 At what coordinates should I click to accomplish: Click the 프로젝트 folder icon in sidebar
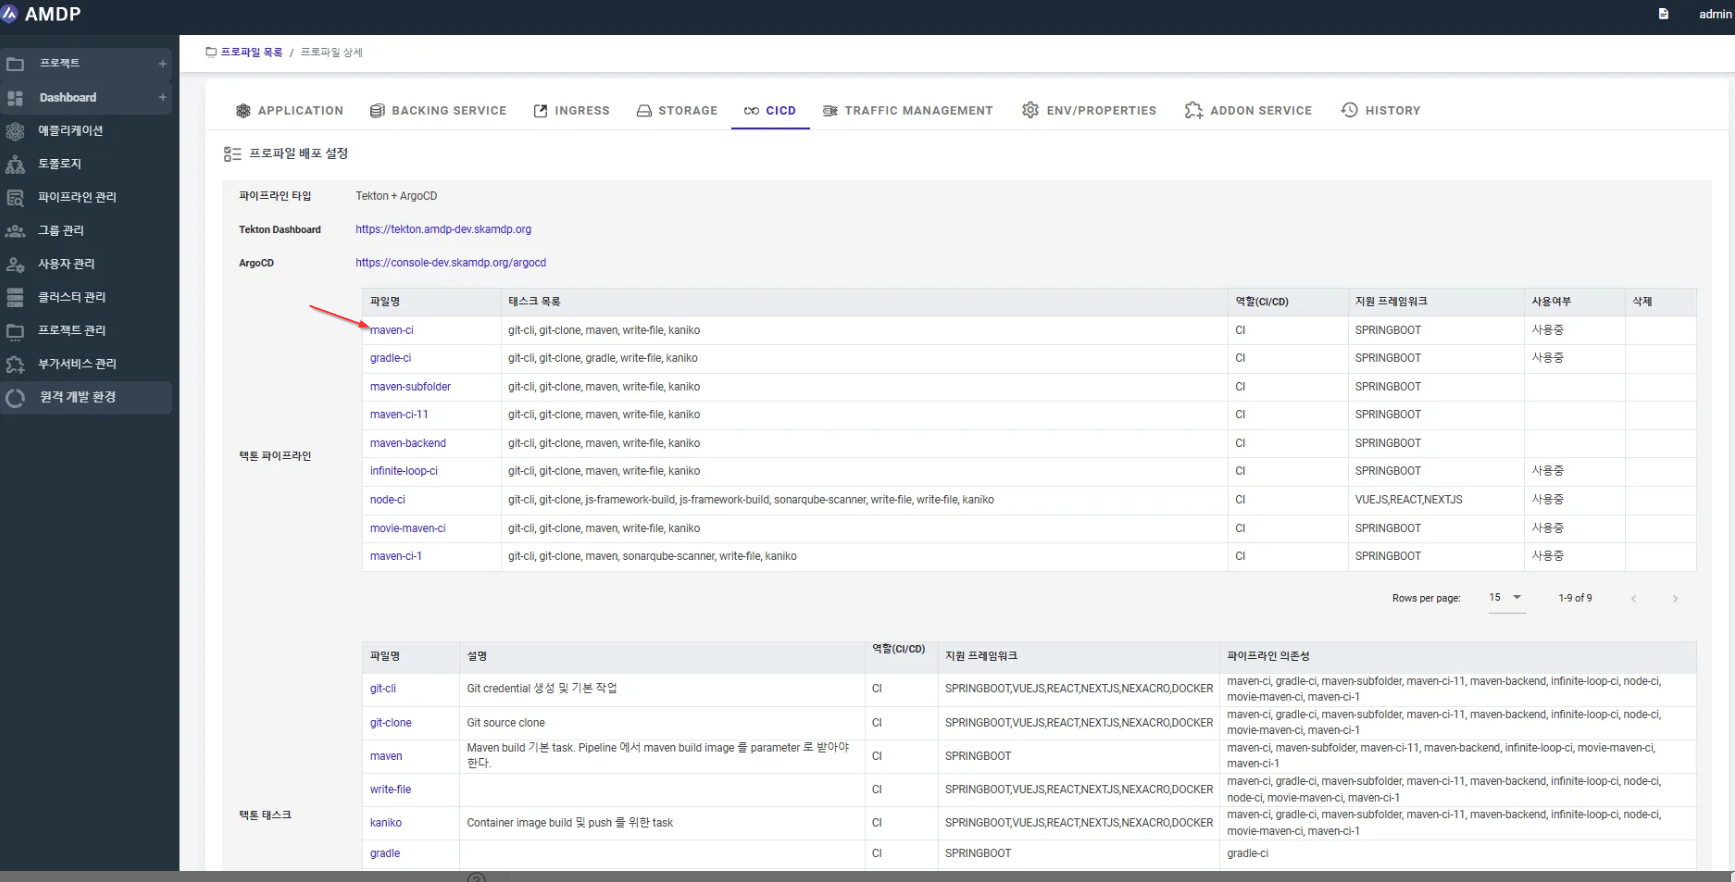pyautogui.click(x=15, y=64)
